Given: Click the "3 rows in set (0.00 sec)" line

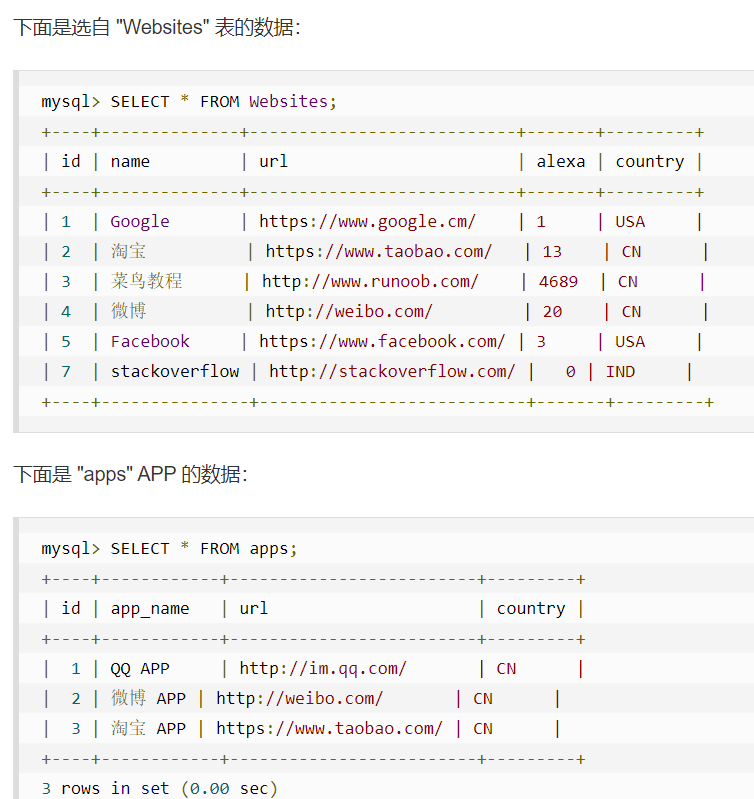Looking at the screenshot, I should coord(159,788).
